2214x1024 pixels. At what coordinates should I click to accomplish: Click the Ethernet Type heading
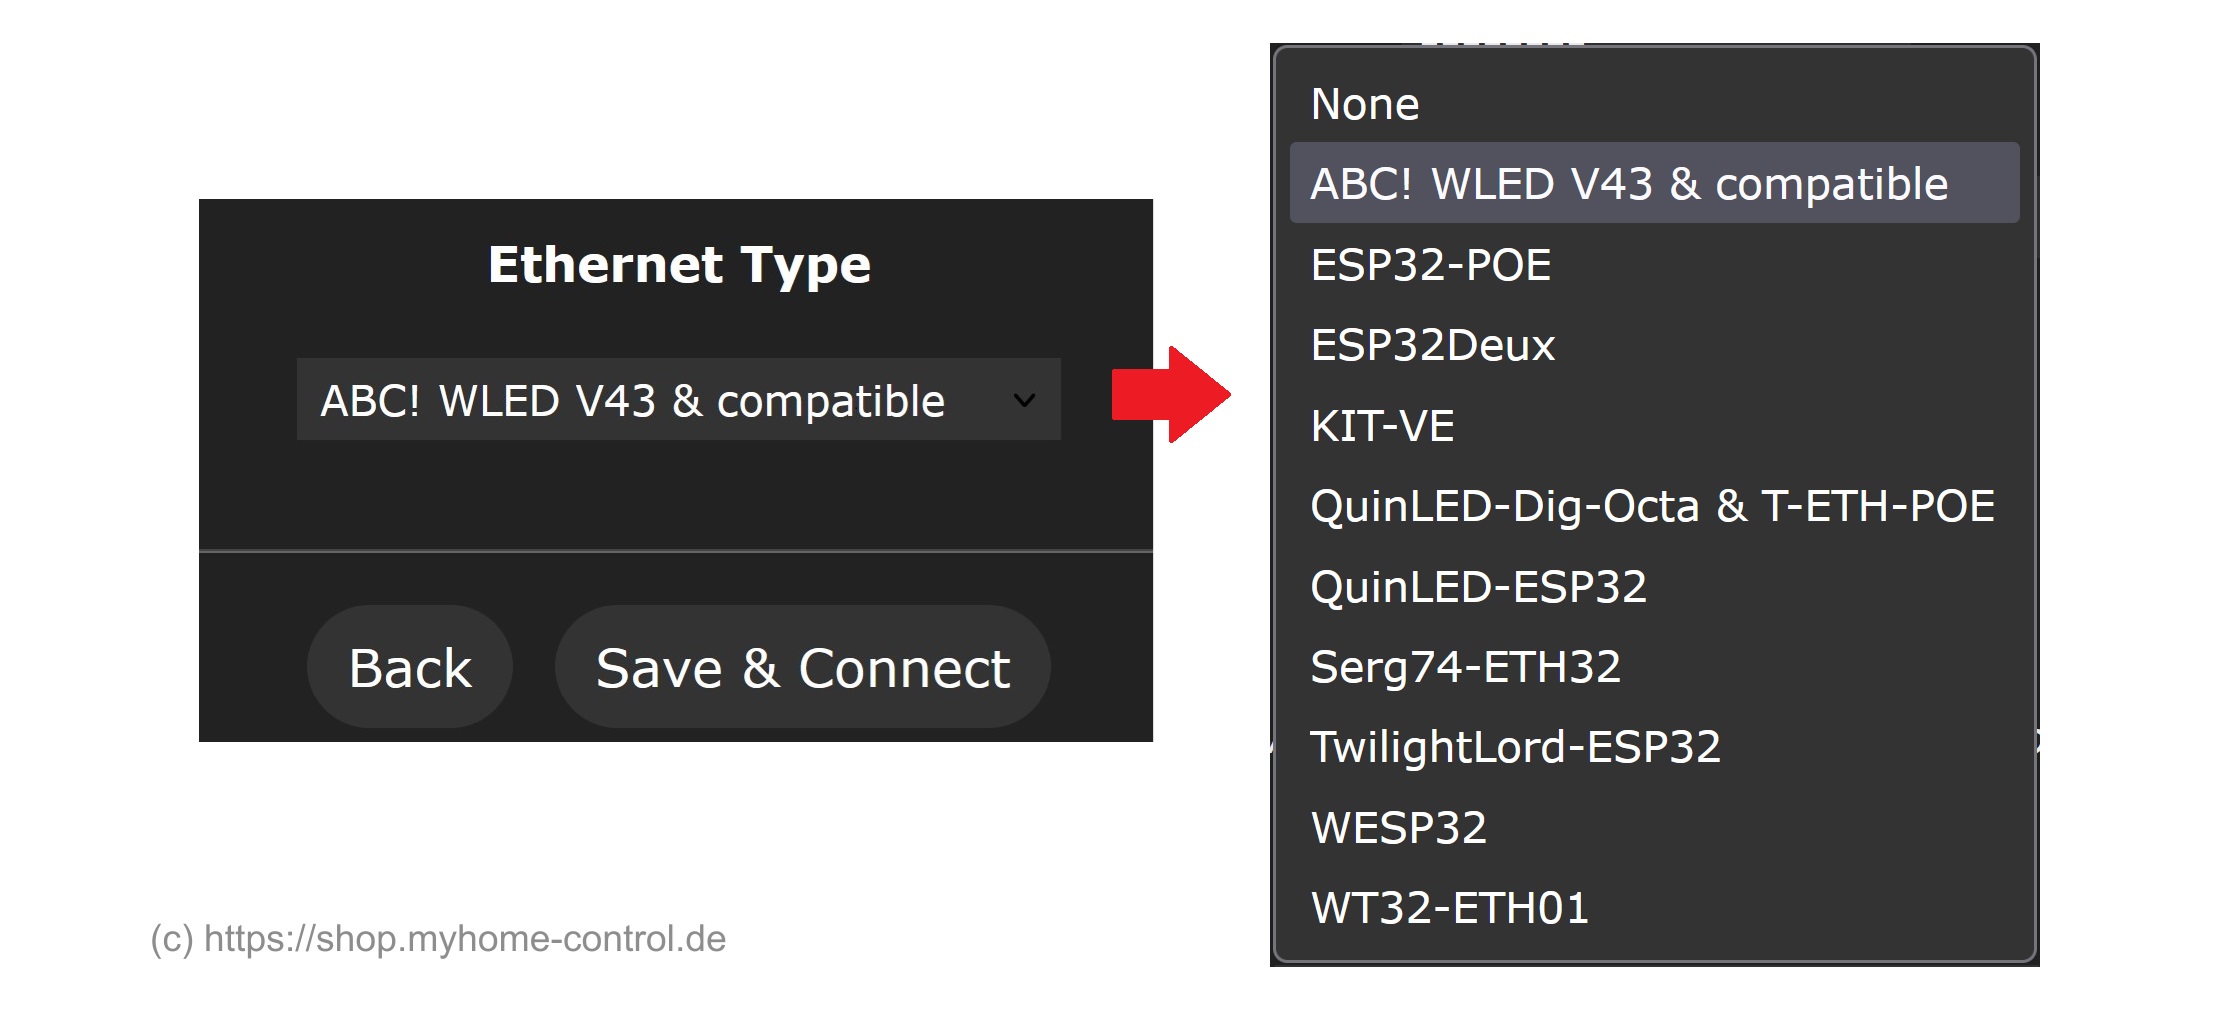coord(679,265)
